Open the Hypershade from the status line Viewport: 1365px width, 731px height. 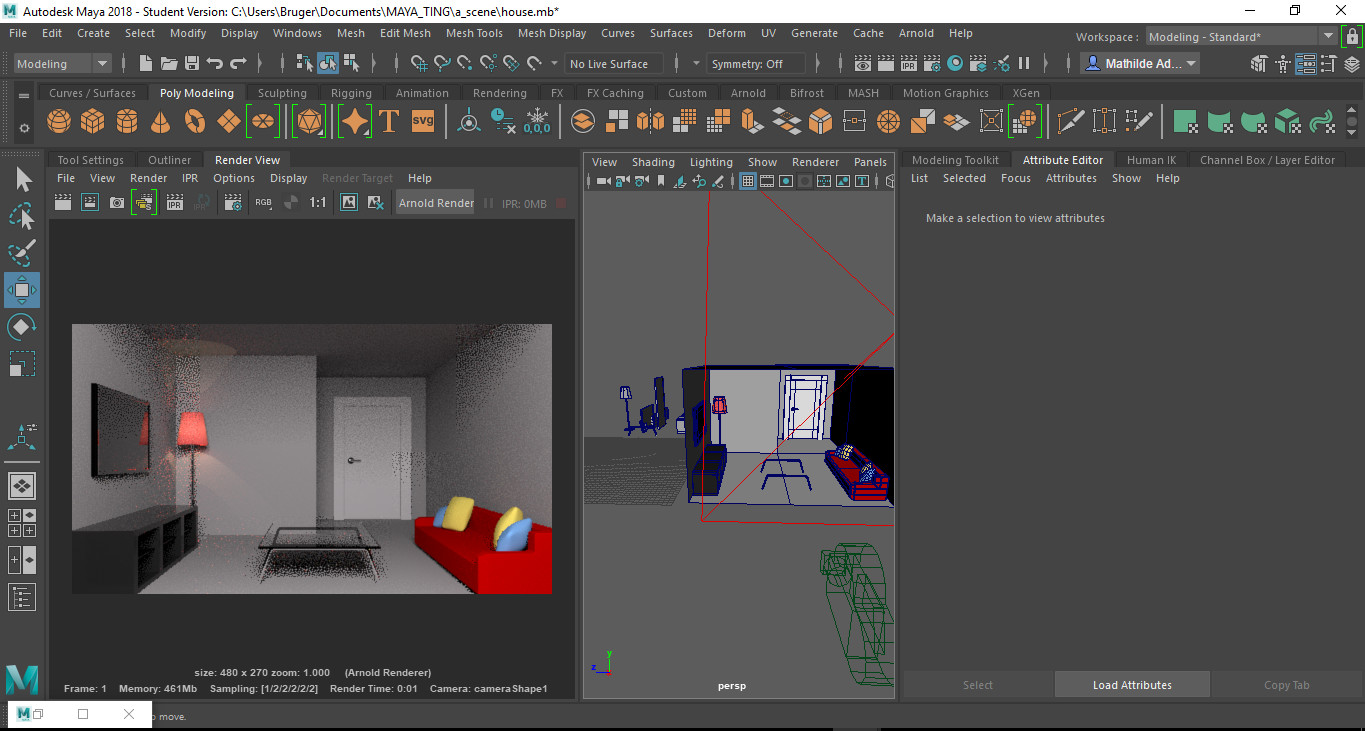coord(955,64)
